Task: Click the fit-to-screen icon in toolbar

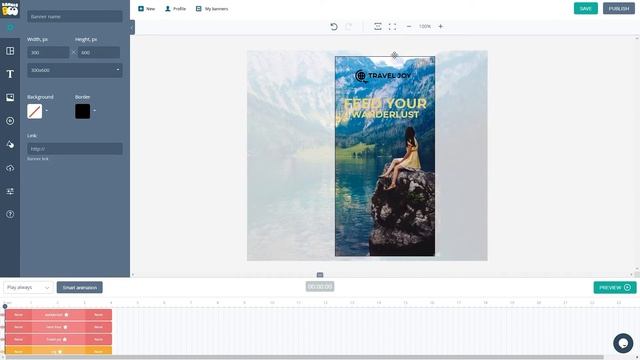Action: [378, 27]
